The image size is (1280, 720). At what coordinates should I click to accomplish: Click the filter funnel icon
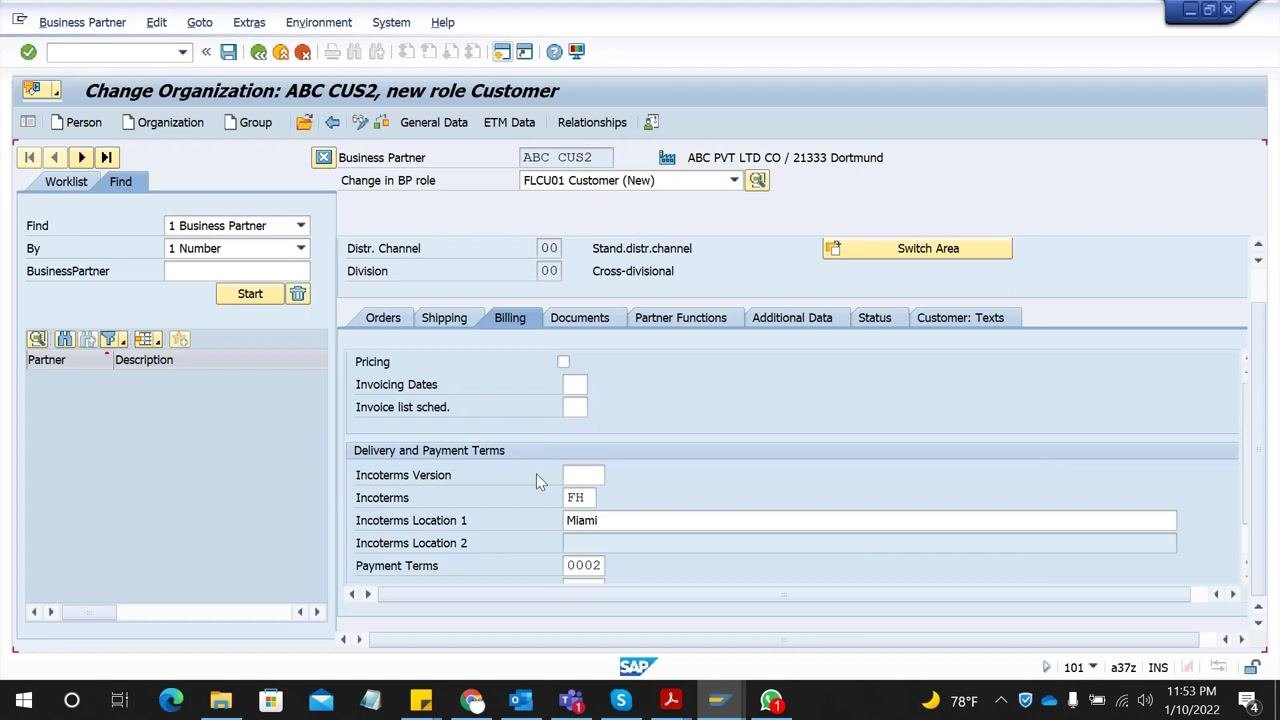pos(109,339)
